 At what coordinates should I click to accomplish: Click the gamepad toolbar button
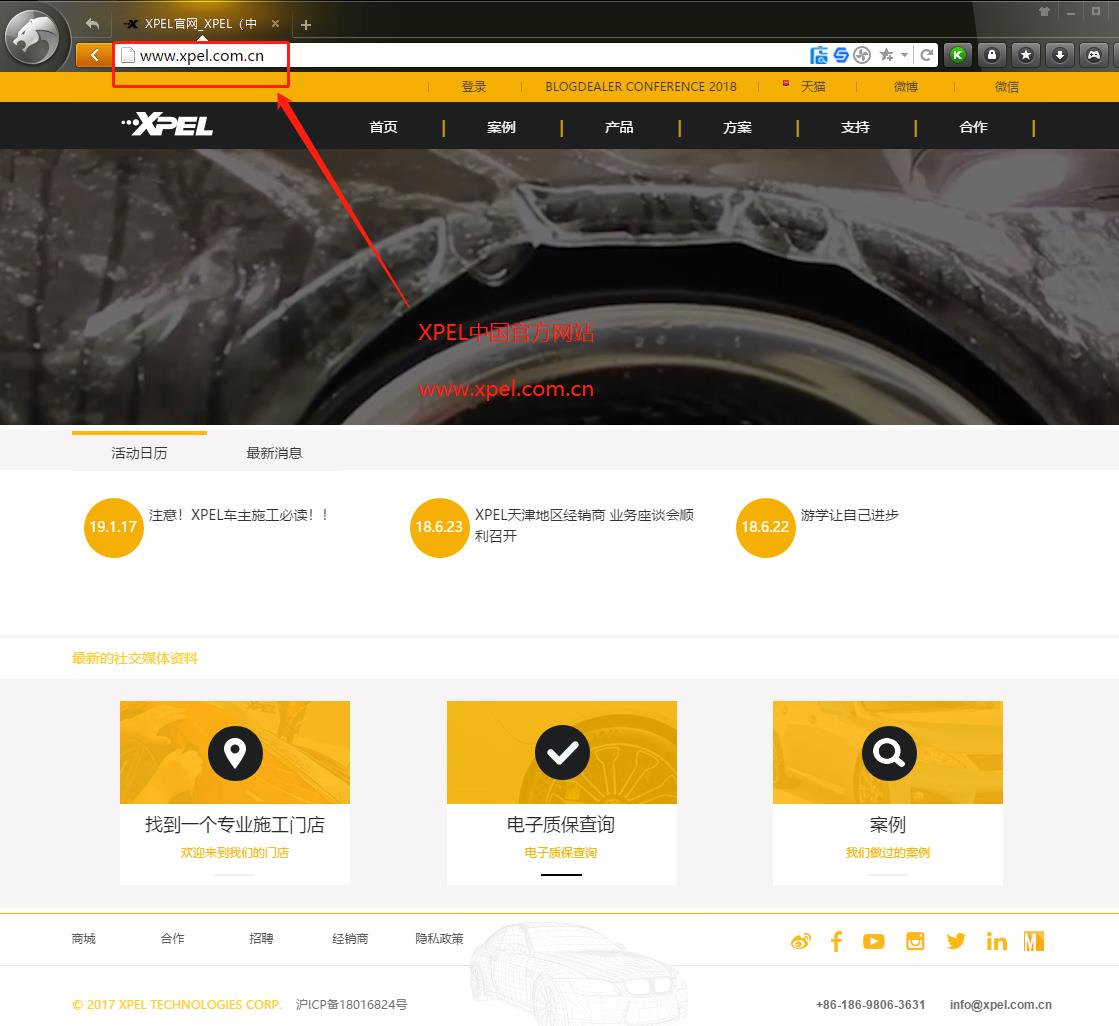[x=1094, y=55]
